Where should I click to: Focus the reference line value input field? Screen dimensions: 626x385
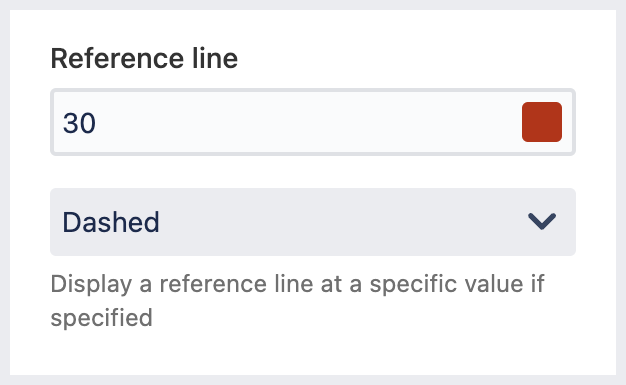coord(313,122)
